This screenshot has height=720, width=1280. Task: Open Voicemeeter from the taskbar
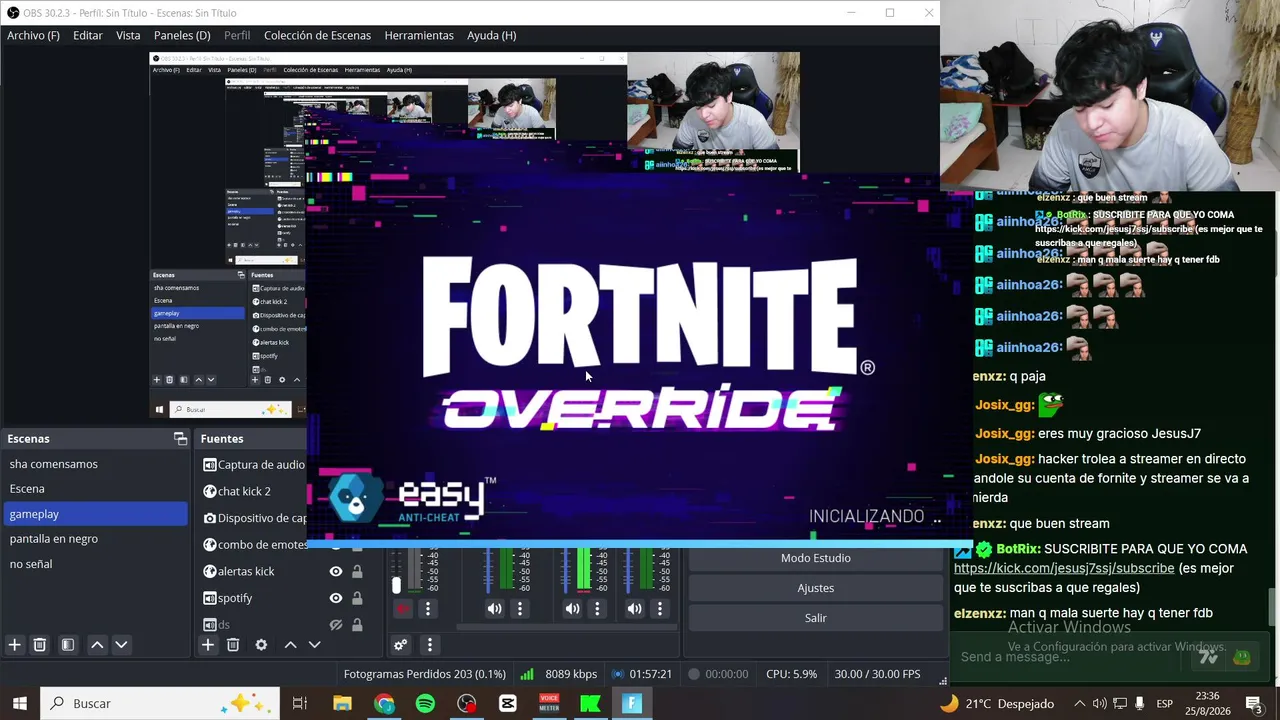549,703
